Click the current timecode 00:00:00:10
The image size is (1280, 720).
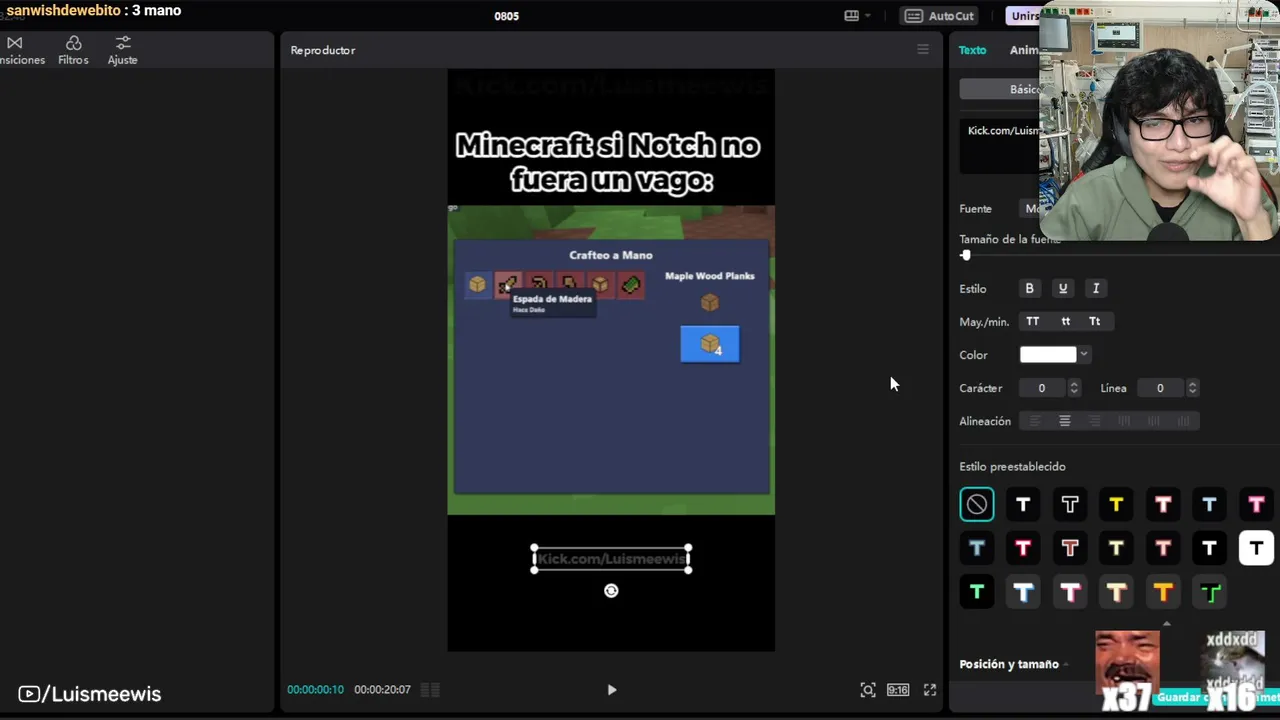tap(316, 690)
